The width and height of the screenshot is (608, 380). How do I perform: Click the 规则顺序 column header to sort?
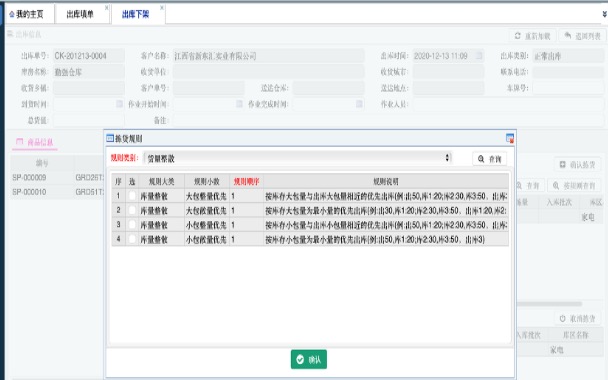click(247, 181)
